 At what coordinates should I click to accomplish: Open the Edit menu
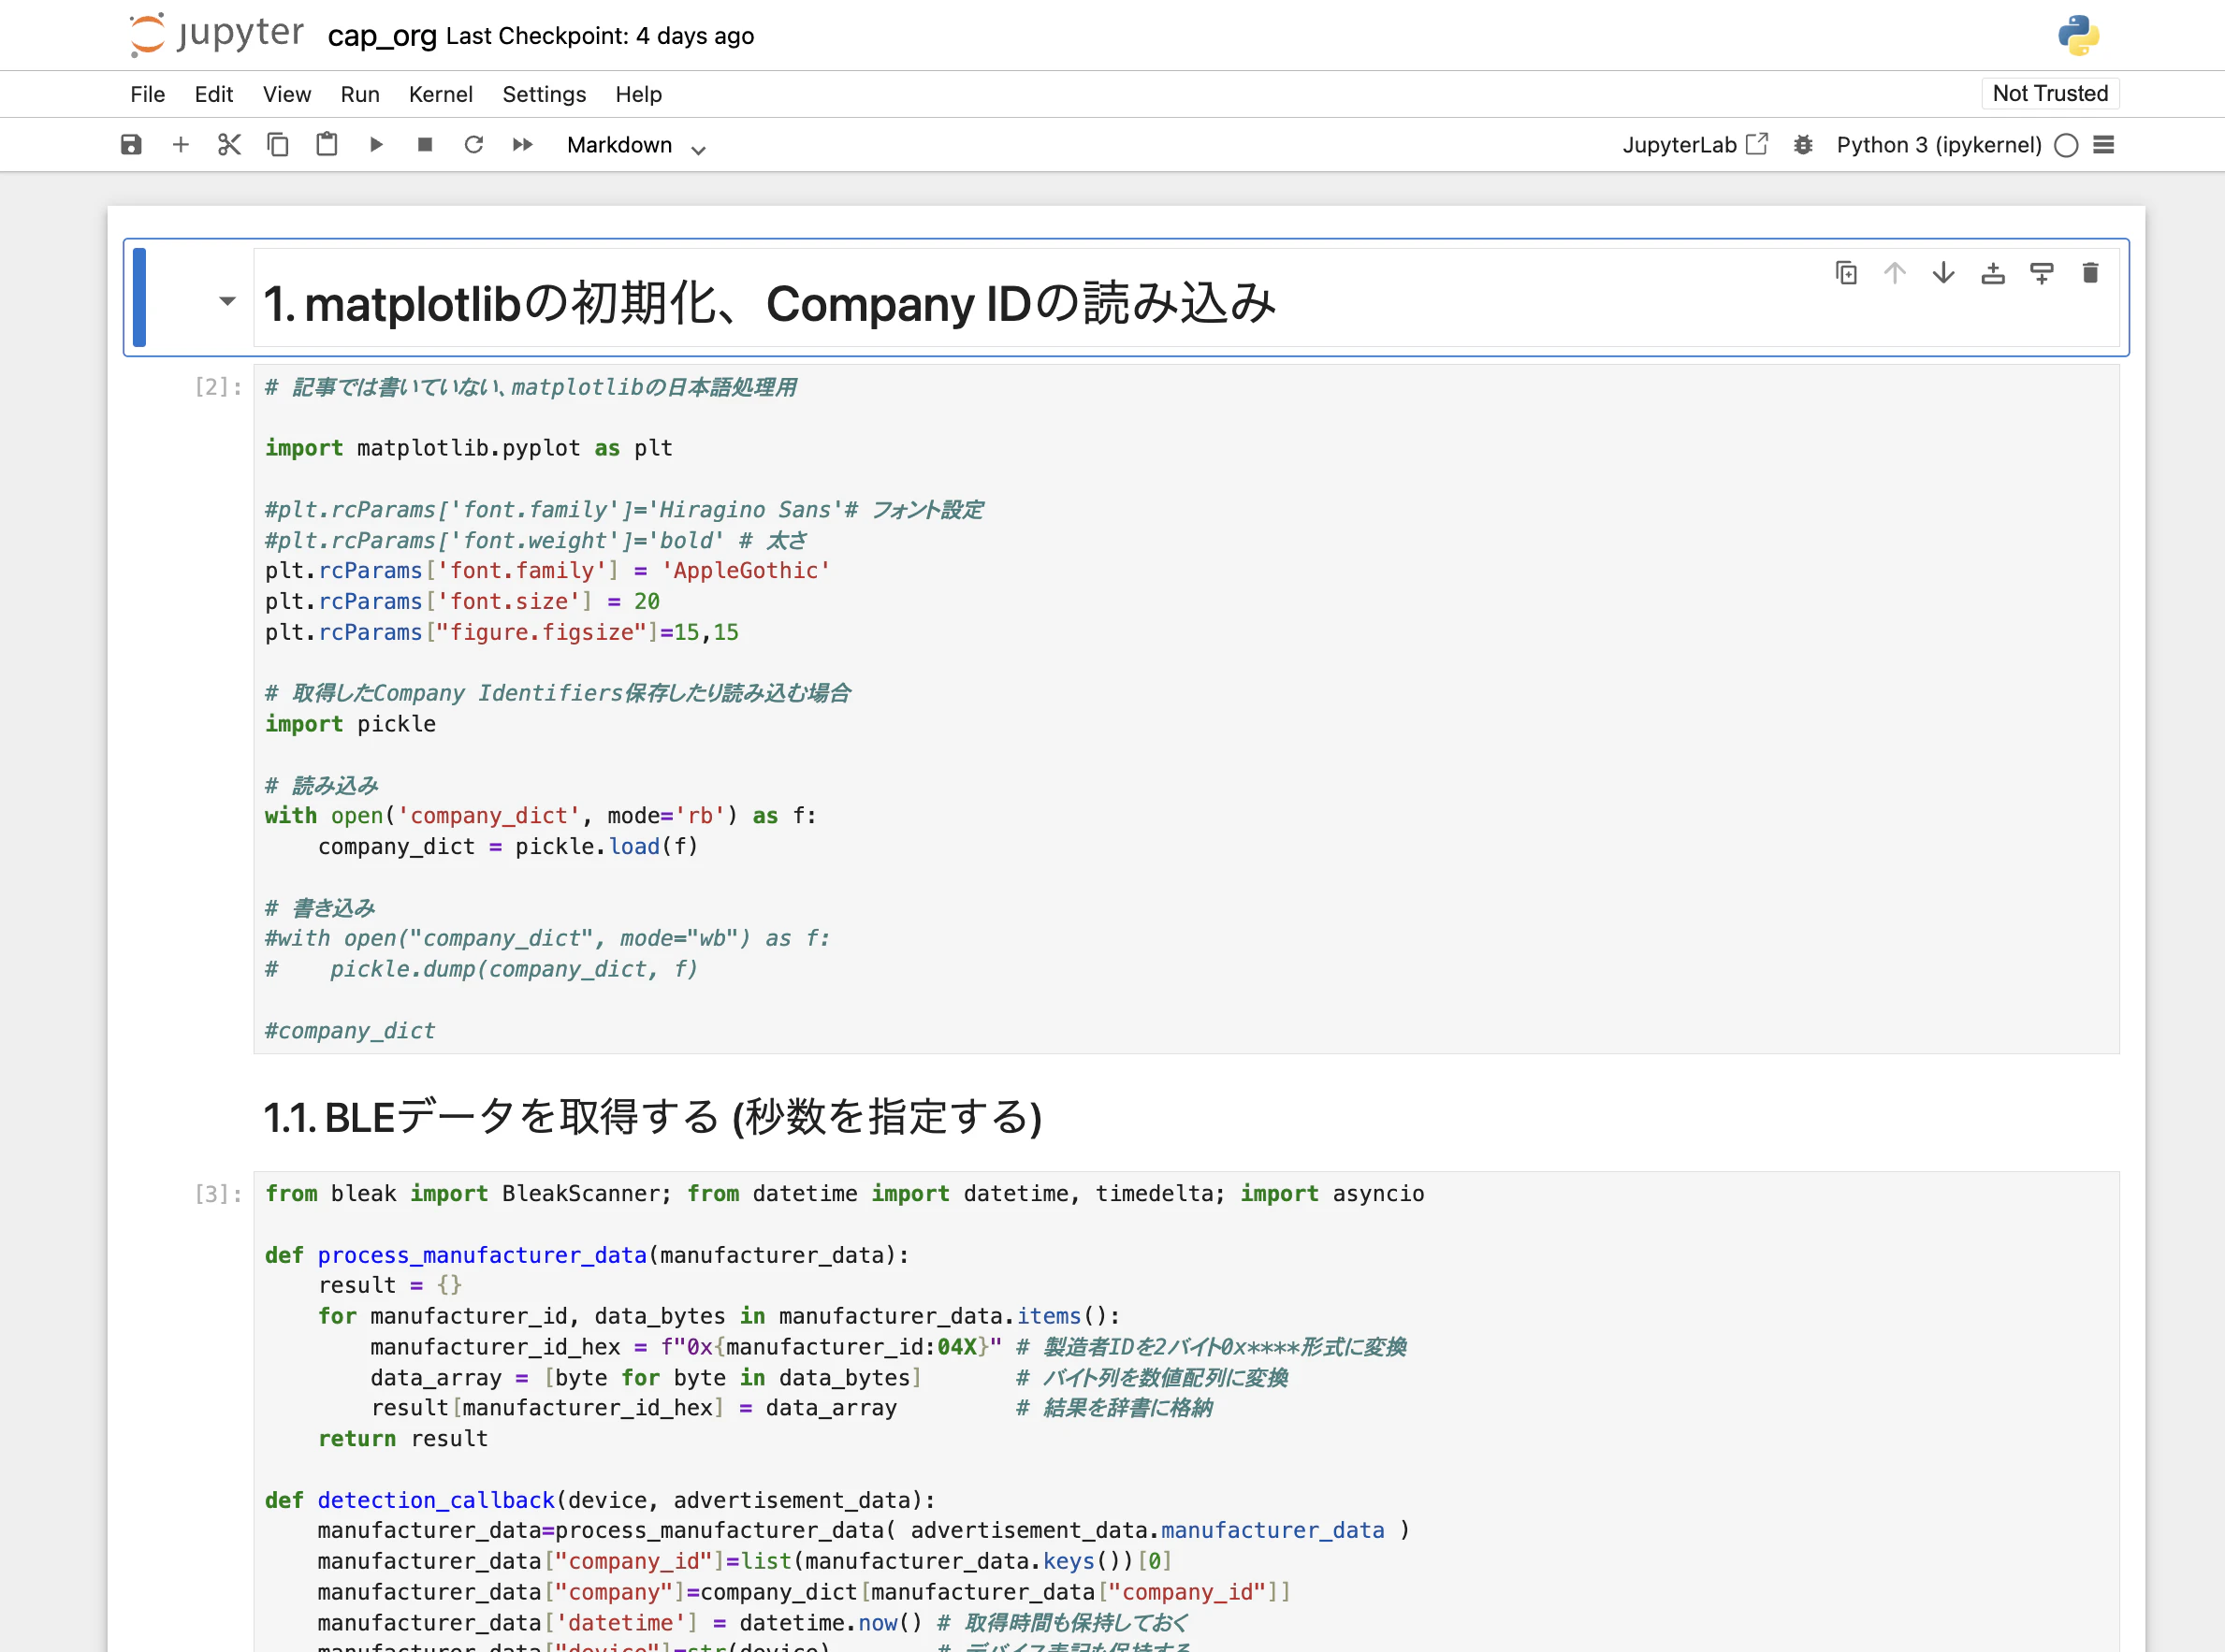[214, 94]
